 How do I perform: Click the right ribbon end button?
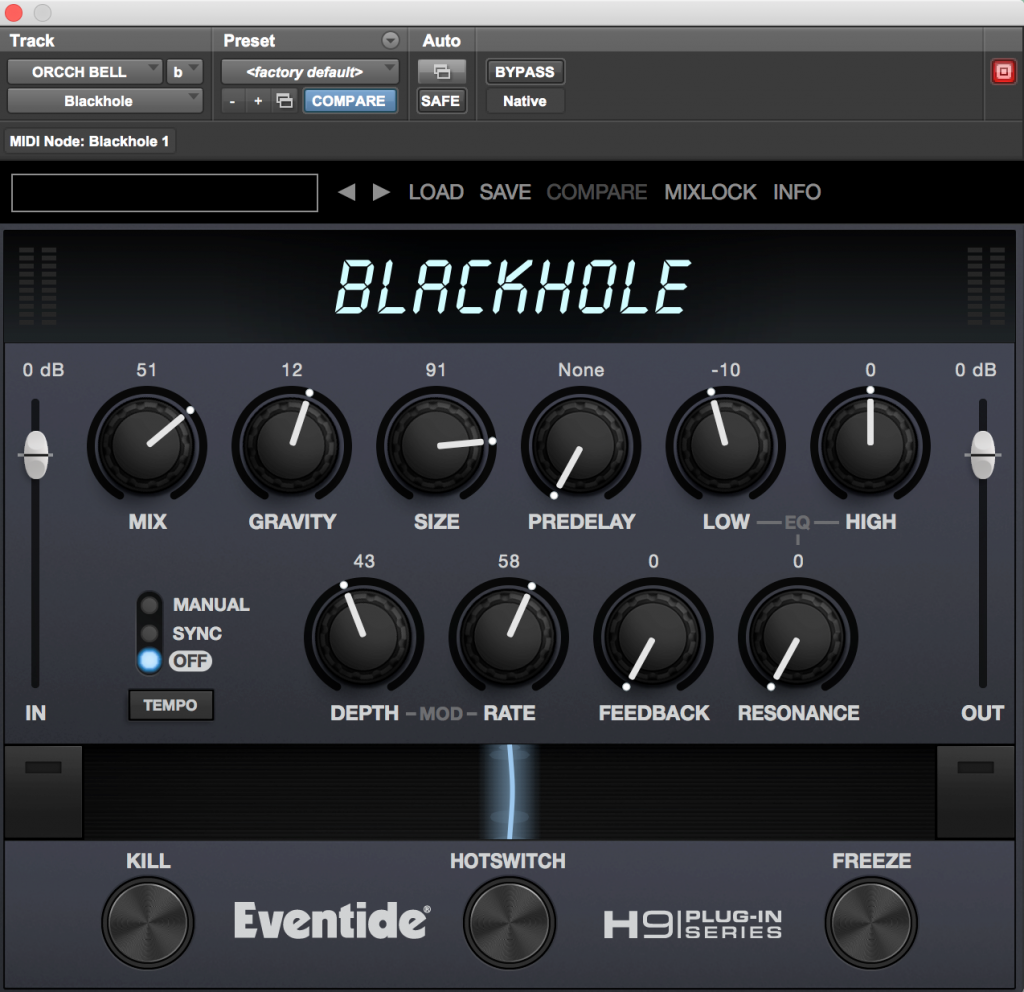976,792
